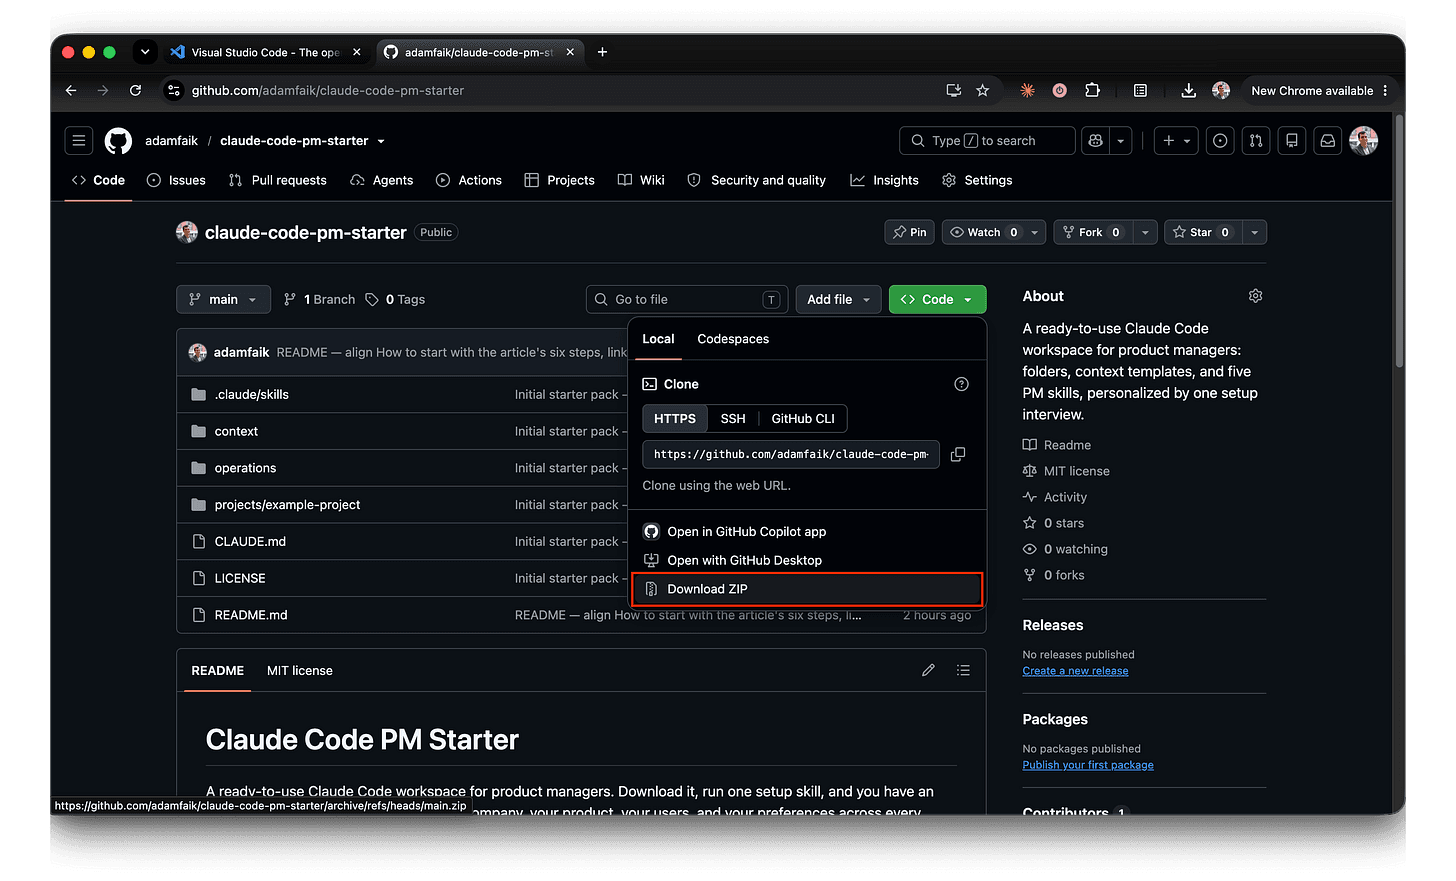Click the clone help question mark icon

click(961, 384)
